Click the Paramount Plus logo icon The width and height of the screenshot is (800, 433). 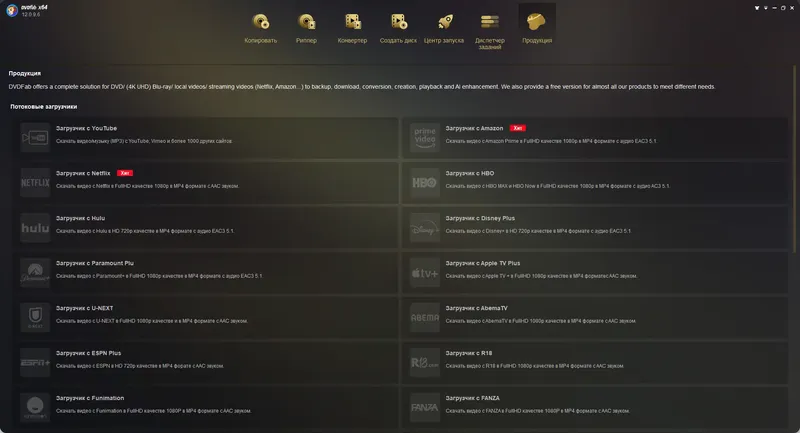point(35,272)
